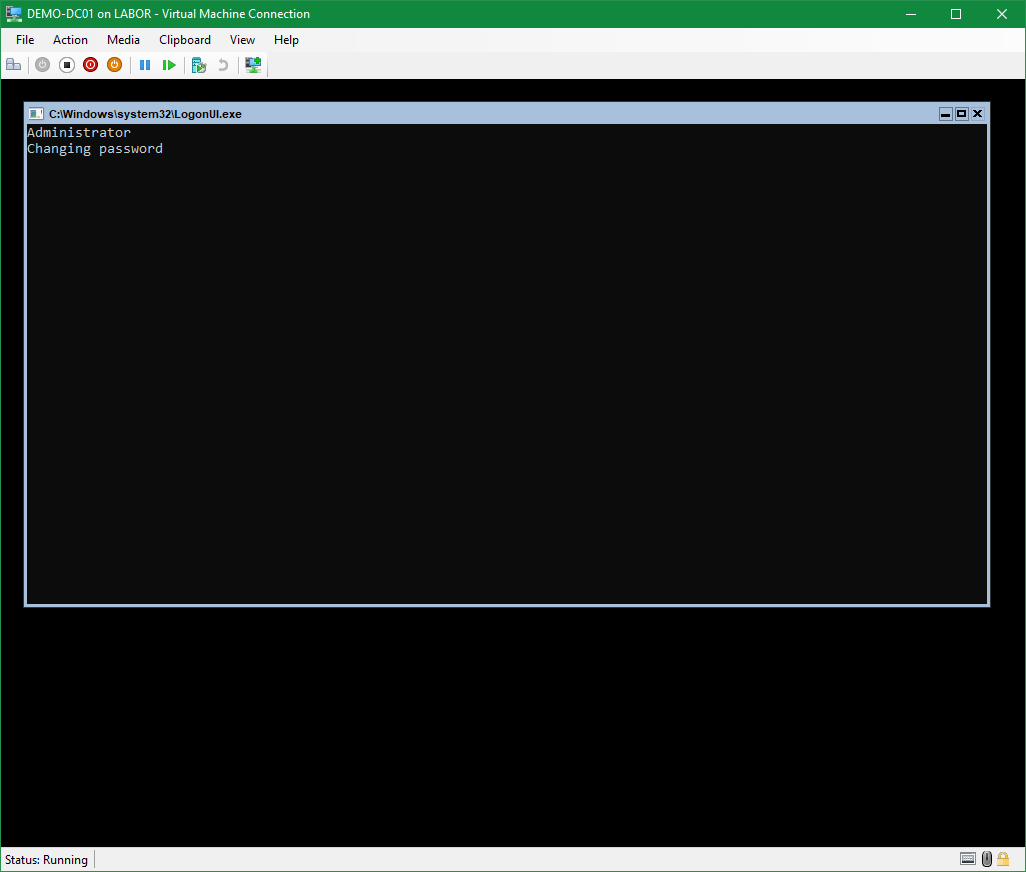This screenshot has width=1026, height=872.
Task: Click the keyboard status bar icon
Action: [967, 859]
